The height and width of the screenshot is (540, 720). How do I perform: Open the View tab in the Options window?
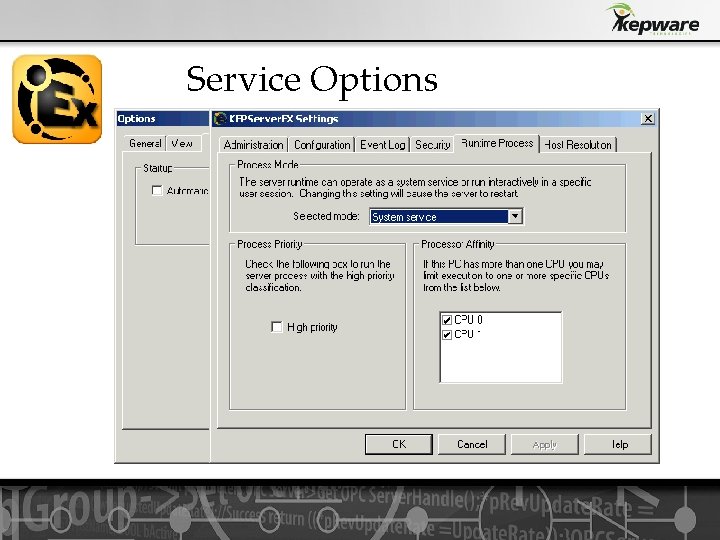182,143
